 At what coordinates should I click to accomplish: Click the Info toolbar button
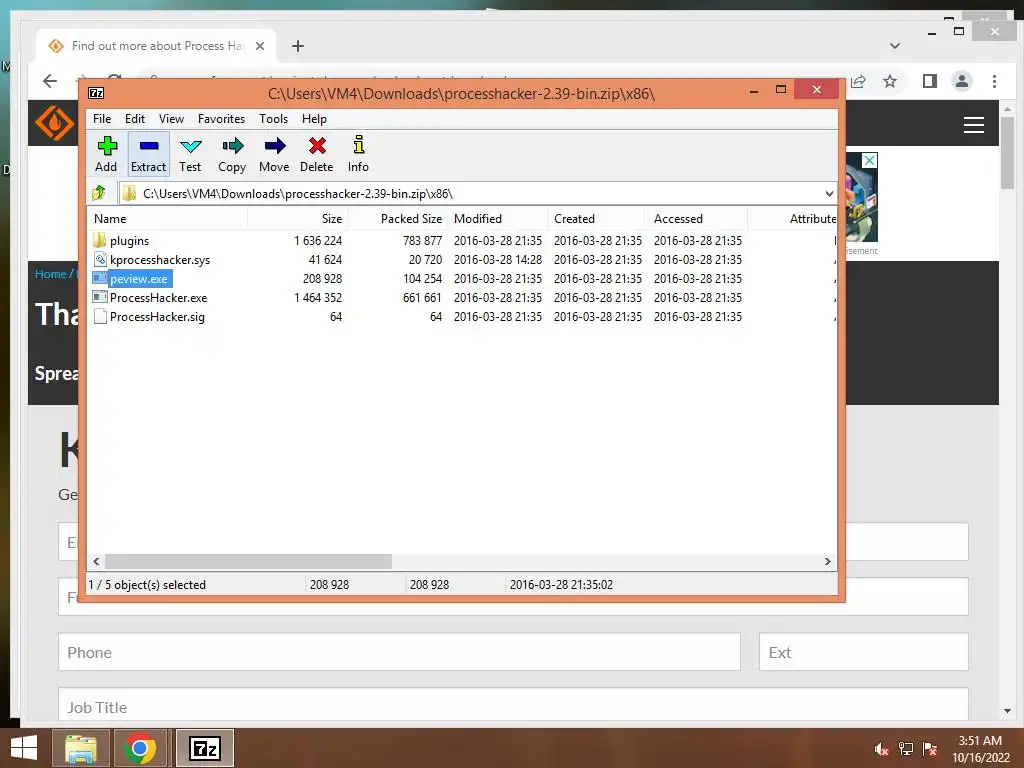point(358,154)
